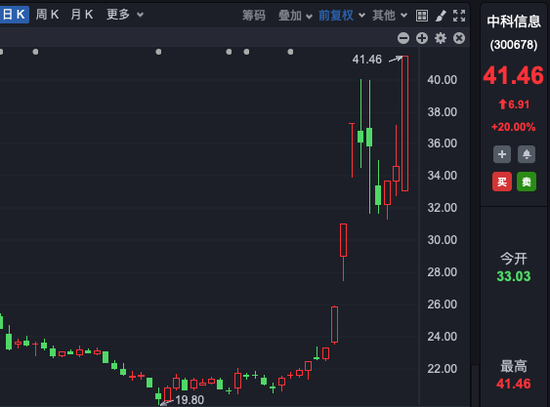Toggle the 筹码 chip distribution view
The height and width of the screenshot is (407, 550).
coord(254,15)
